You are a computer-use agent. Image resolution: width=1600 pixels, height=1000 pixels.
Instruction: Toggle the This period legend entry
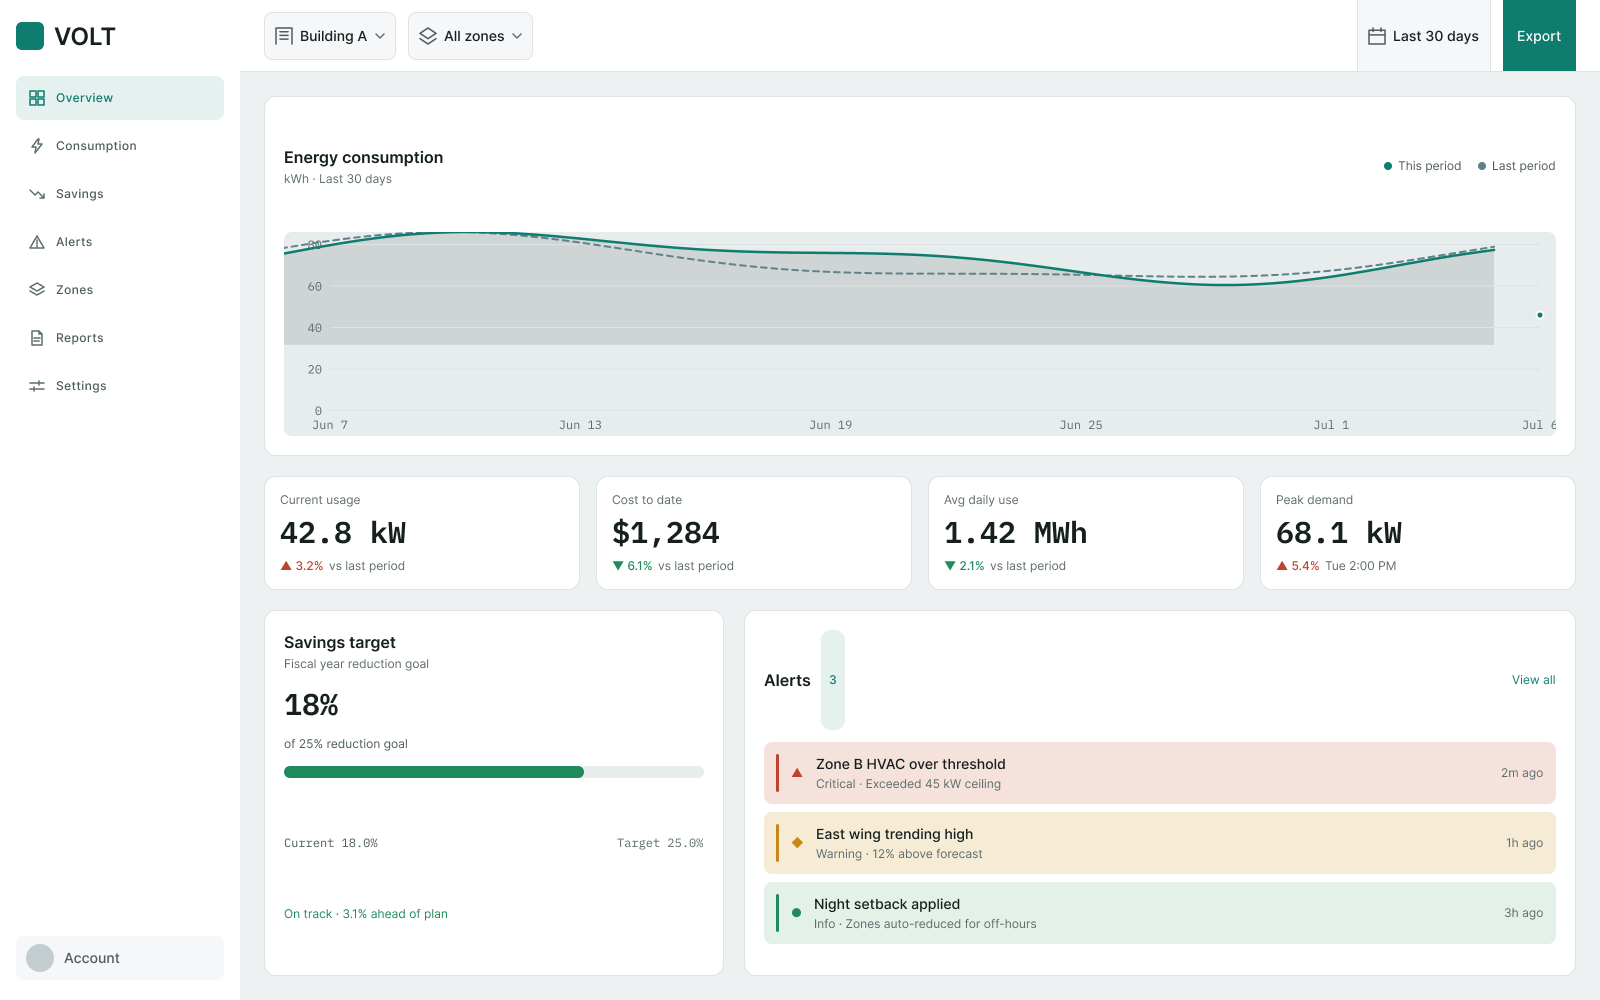click(1422, 166)
